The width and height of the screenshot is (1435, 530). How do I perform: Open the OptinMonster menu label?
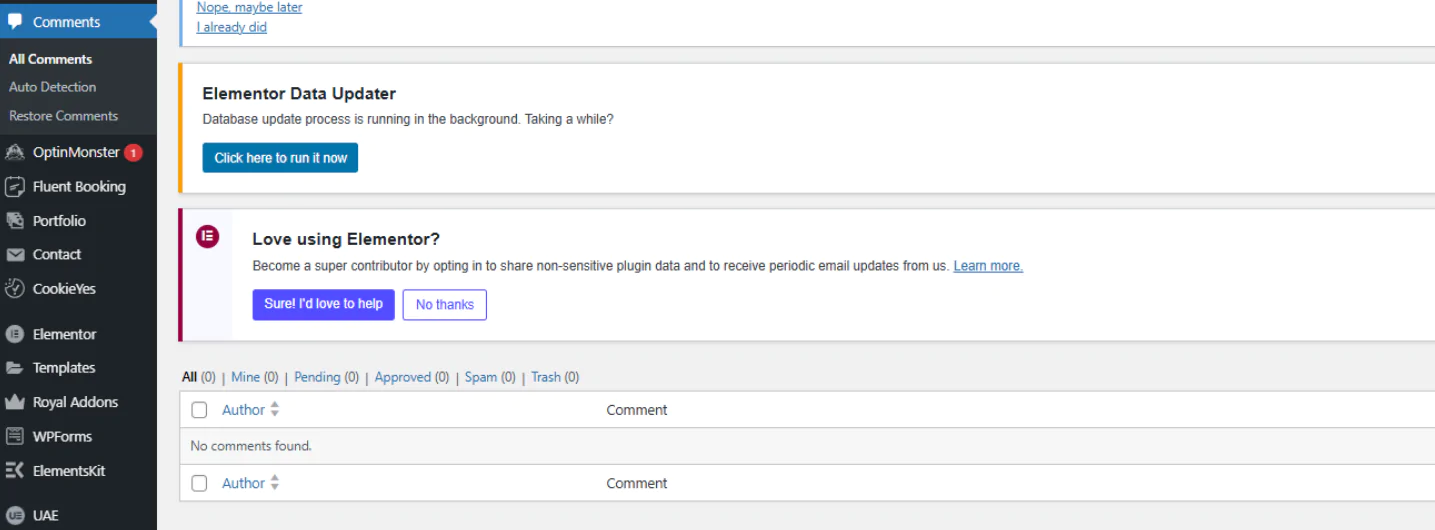coord(76,152)
